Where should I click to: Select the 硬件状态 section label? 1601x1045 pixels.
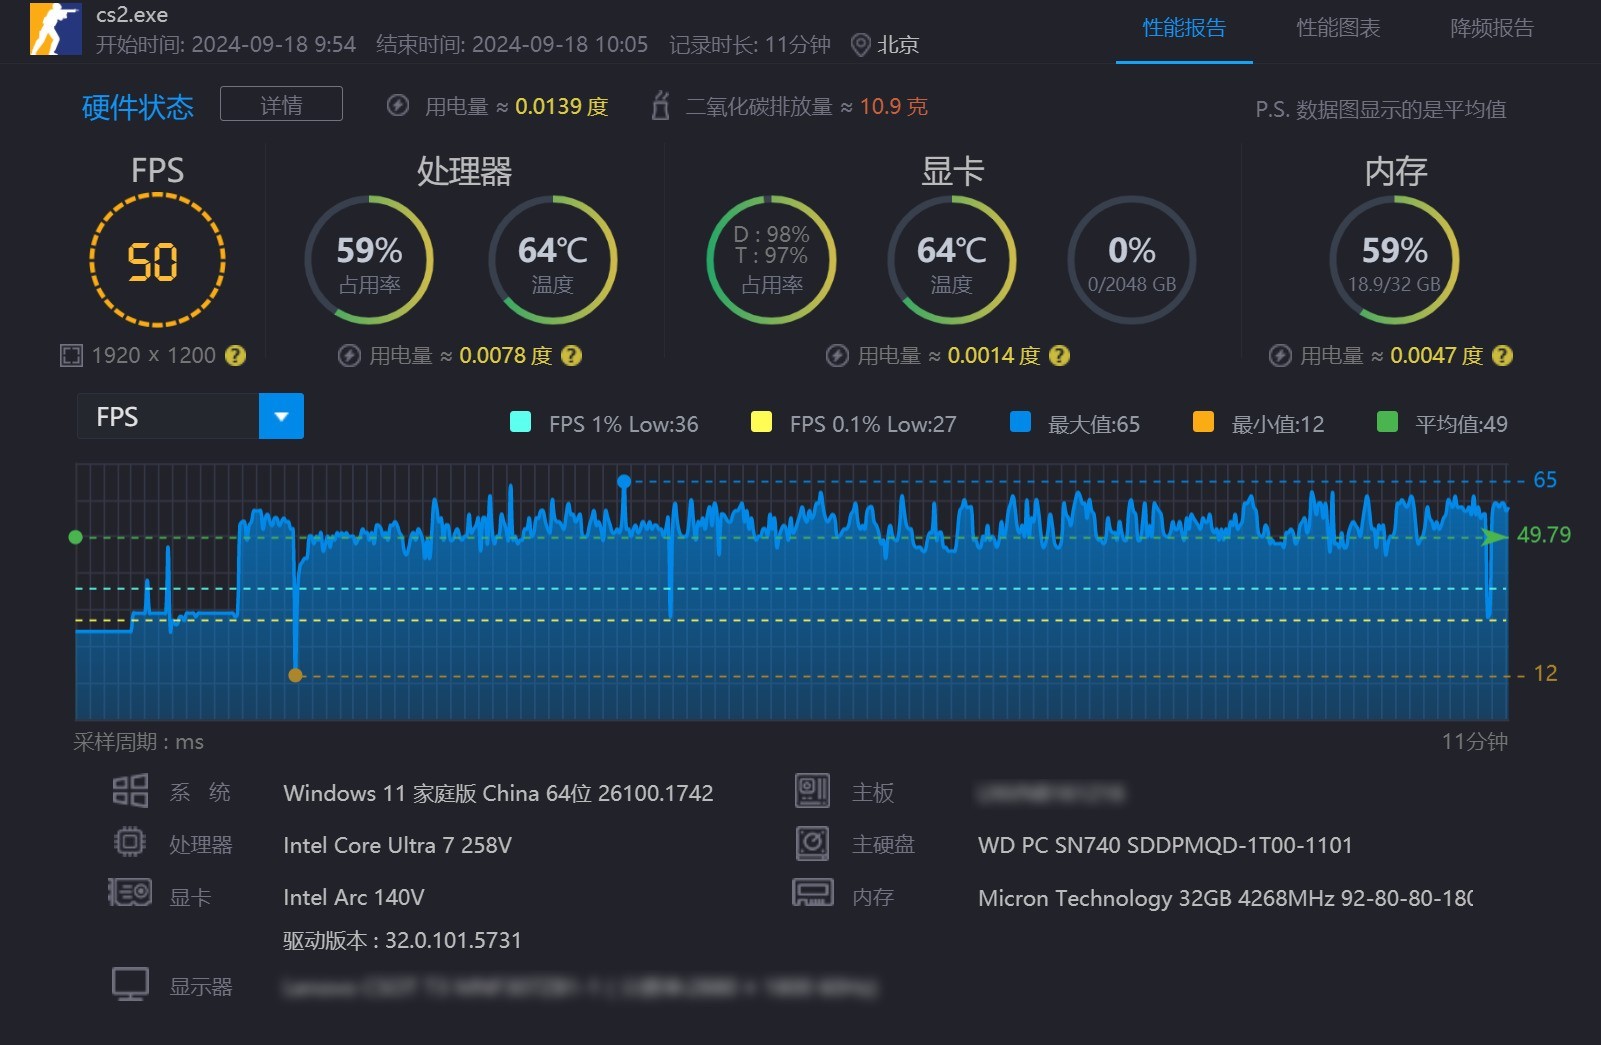click(138, 107)
